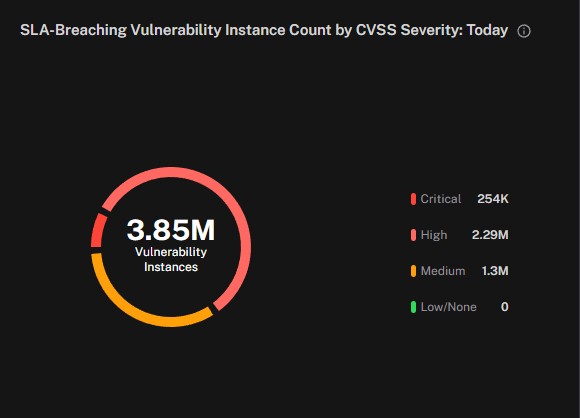Click the red Critical legend color marker
The image size is (580, 418).
pos(413,199)
